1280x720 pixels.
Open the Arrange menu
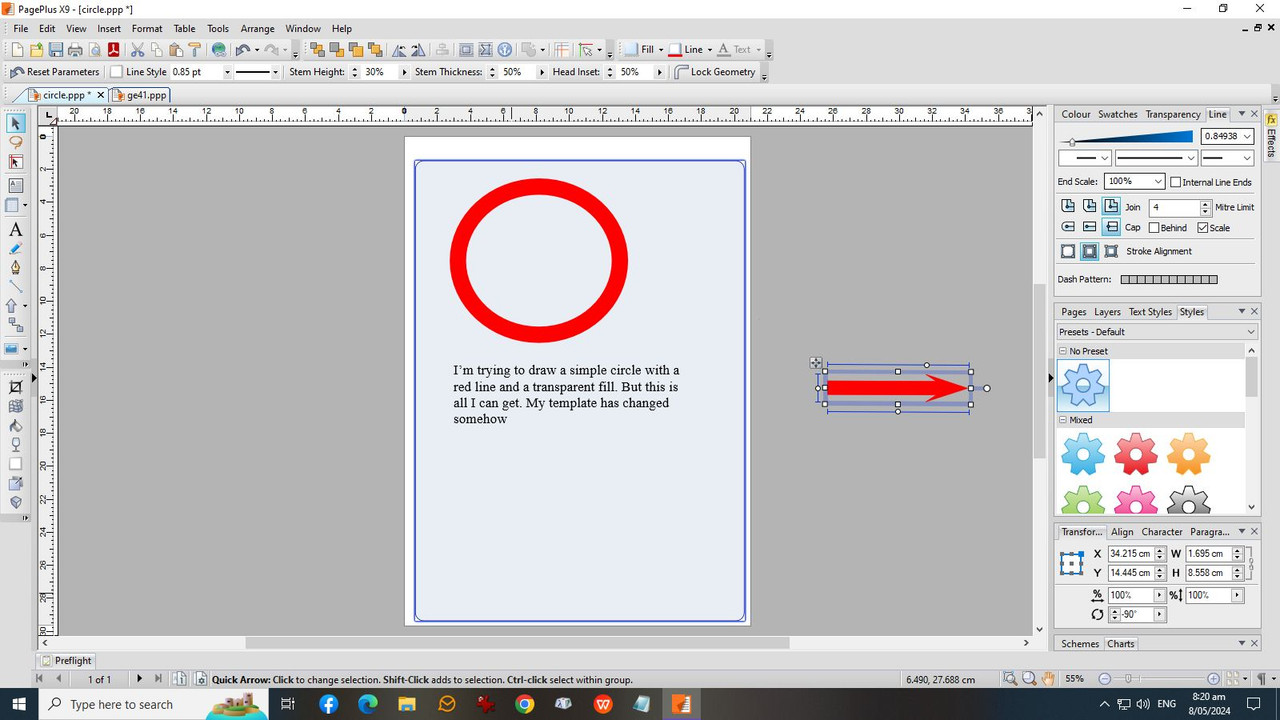coord(257,29)
